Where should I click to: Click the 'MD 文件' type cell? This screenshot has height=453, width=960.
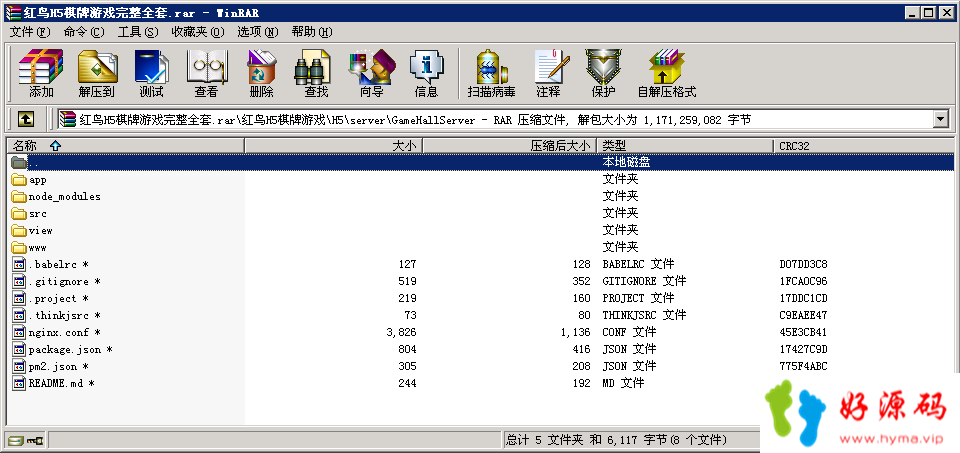pyautogui.click(x=623, y=383)
